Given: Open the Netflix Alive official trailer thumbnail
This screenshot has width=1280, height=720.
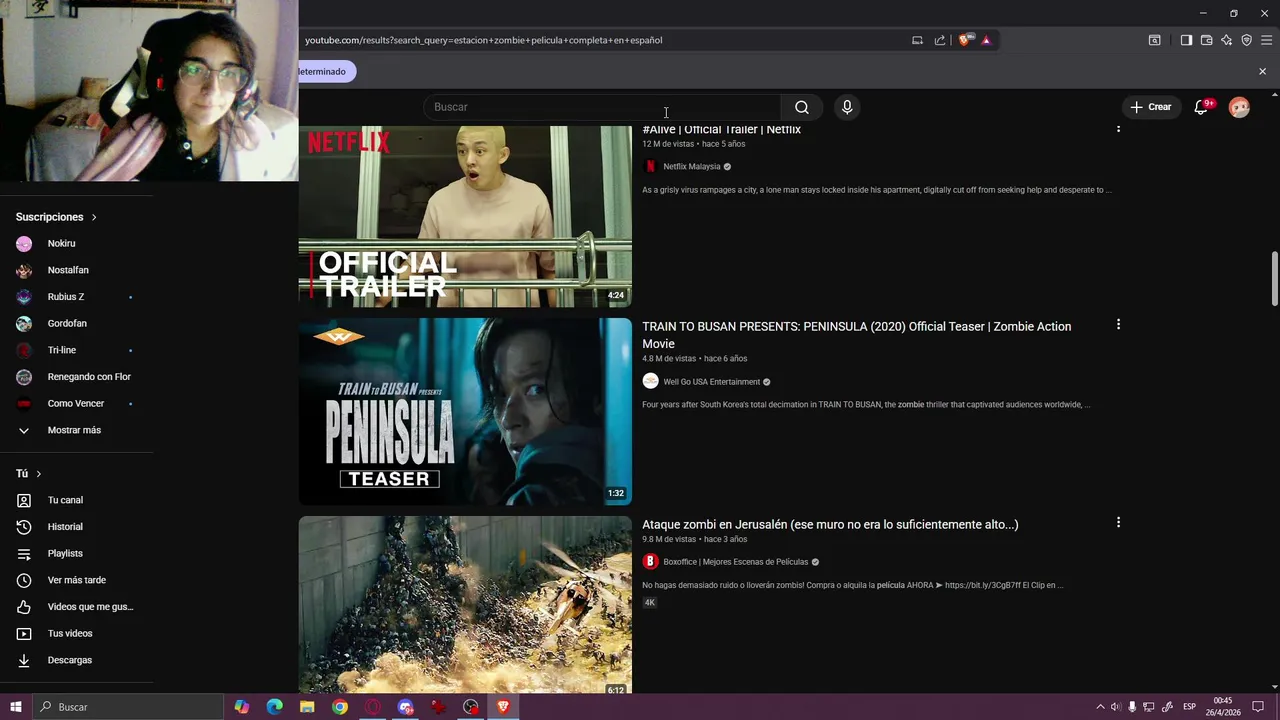Looking at the screenshot, I should coord(465,216).
